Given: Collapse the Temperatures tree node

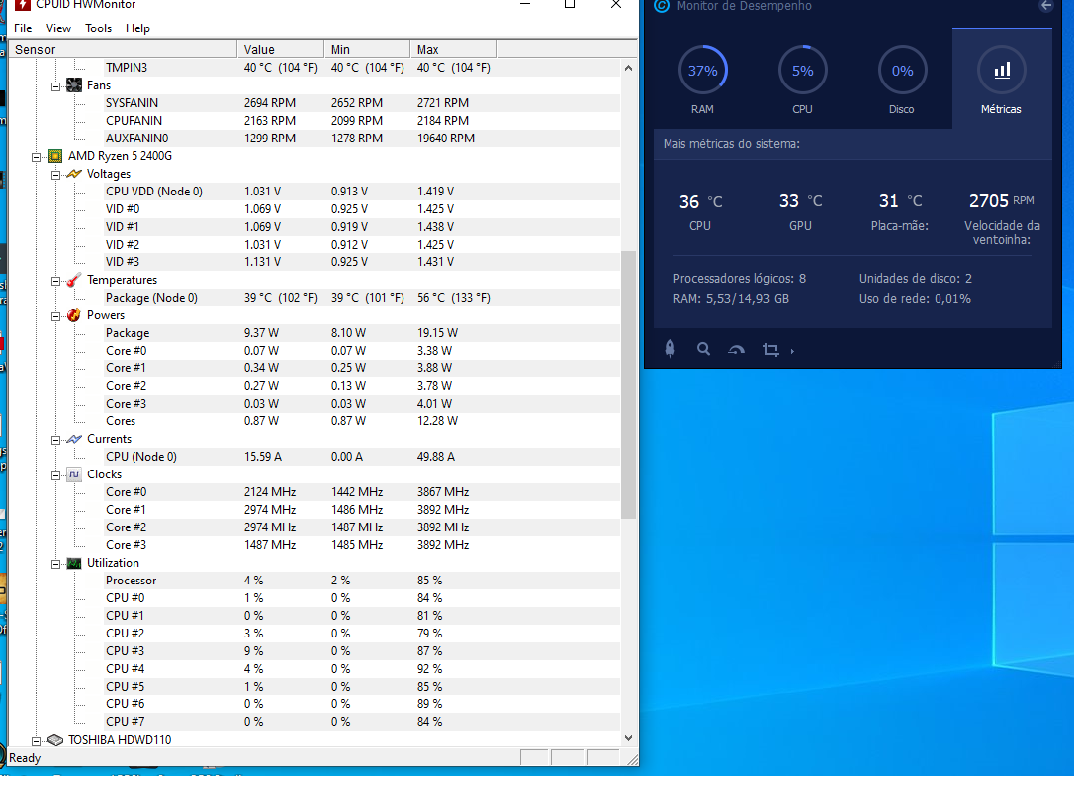Looking at the screenshot, I should pyautogui.click(x=55, y=281).
